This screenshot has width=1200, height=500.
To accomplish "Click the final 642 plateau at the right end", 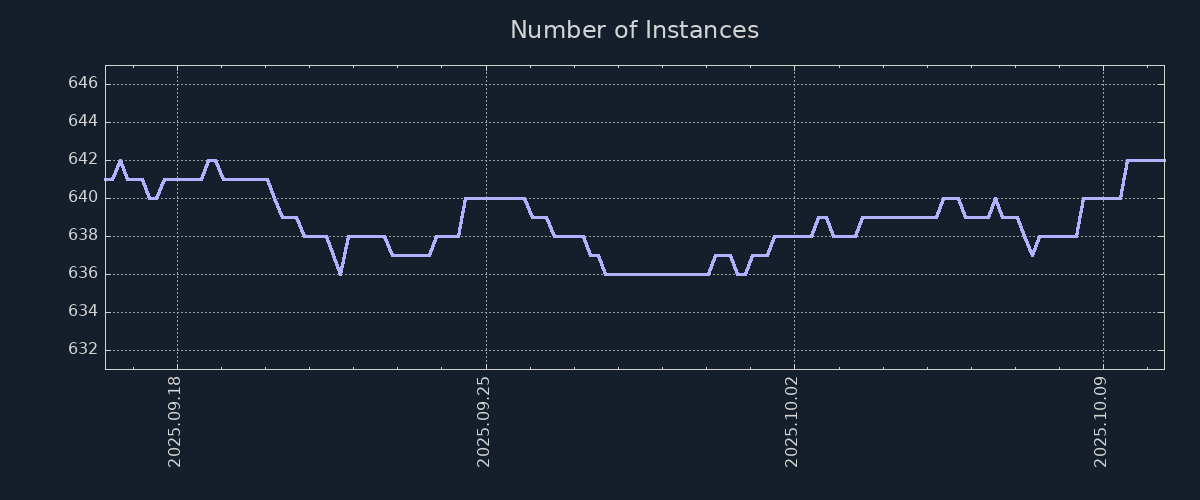I will tap(1146, 160).
